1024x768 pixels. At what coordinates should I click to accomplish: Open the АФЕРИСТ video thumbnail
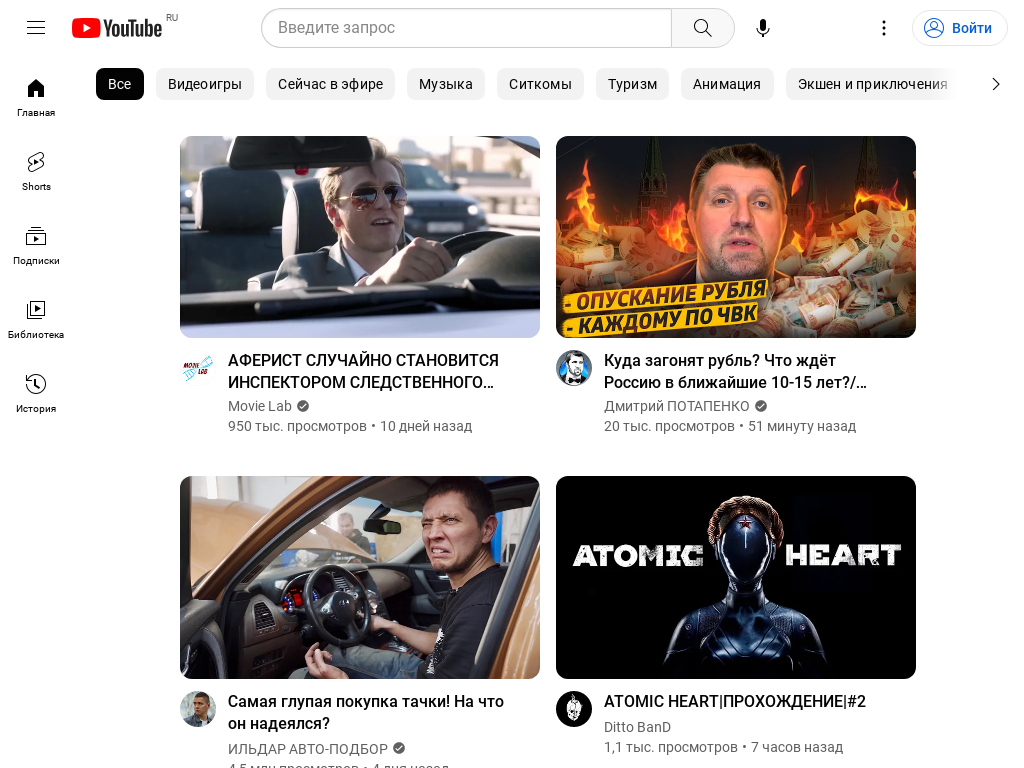(x=360, y=237)
